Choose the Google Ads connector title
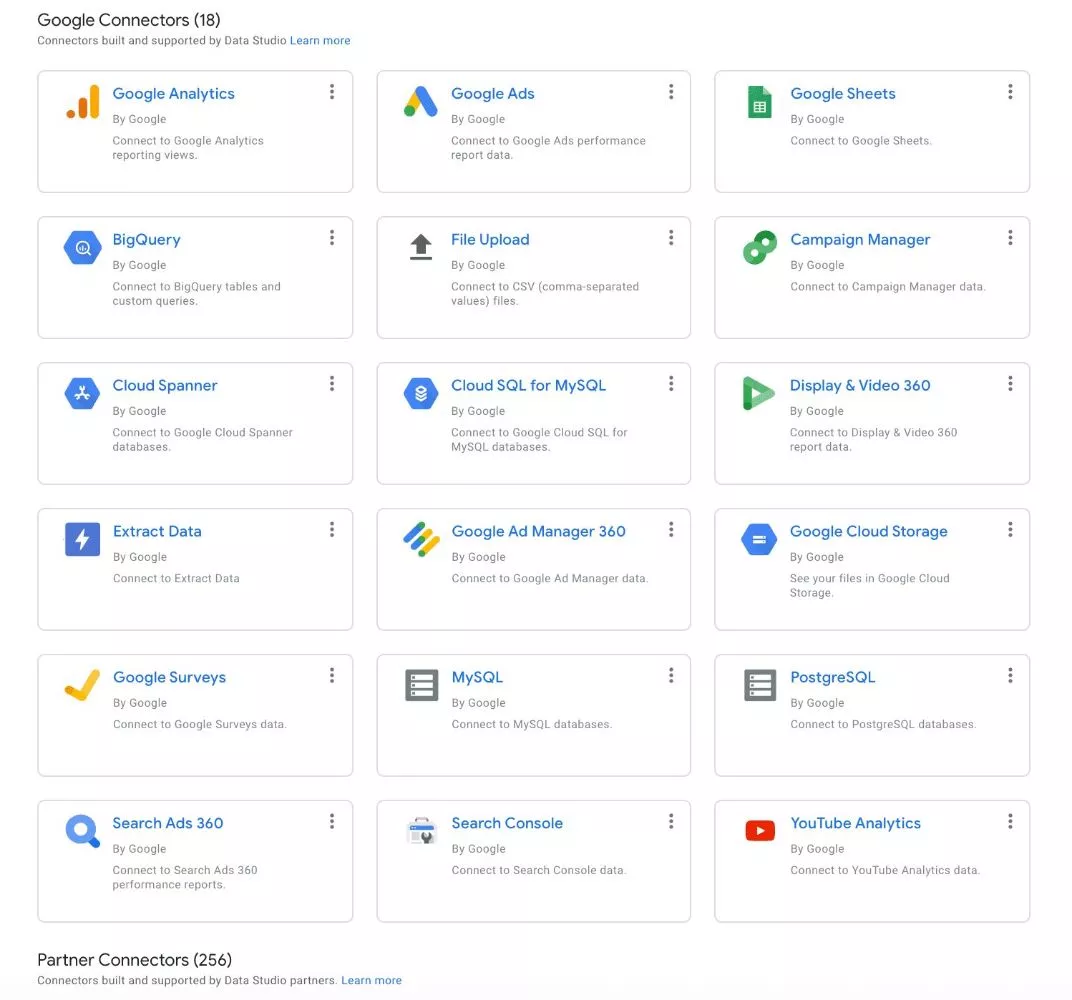This screenshot has height=1000, width=1072. click(493, 94)
